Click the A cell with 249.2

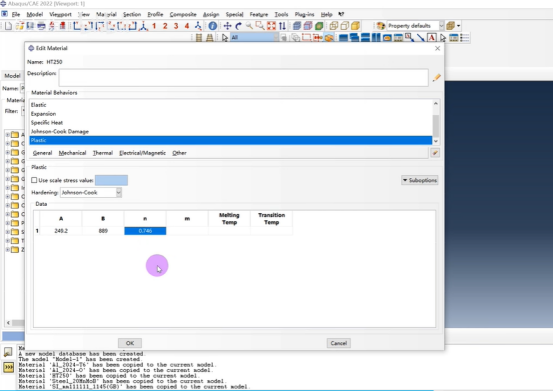point(61,231)
